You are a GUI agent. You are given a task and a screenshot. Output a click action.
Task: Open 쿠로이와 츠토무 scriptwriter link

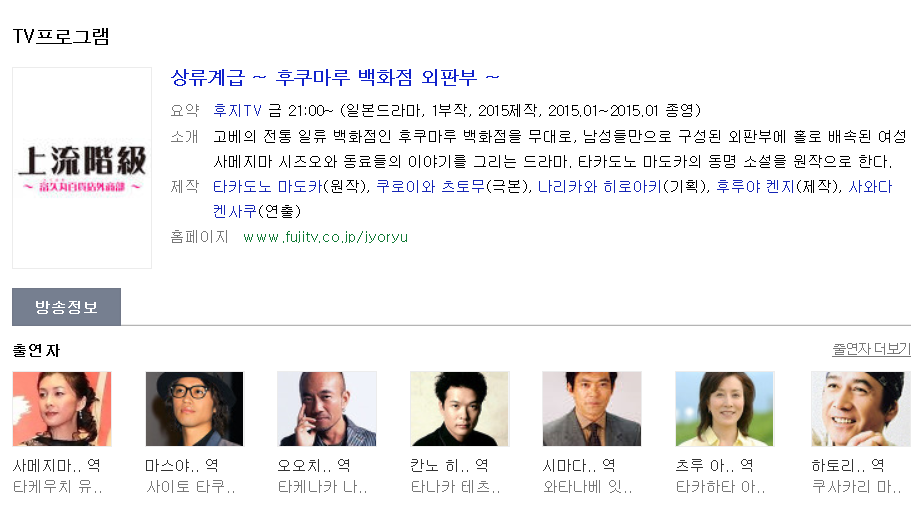pos(430,187)
